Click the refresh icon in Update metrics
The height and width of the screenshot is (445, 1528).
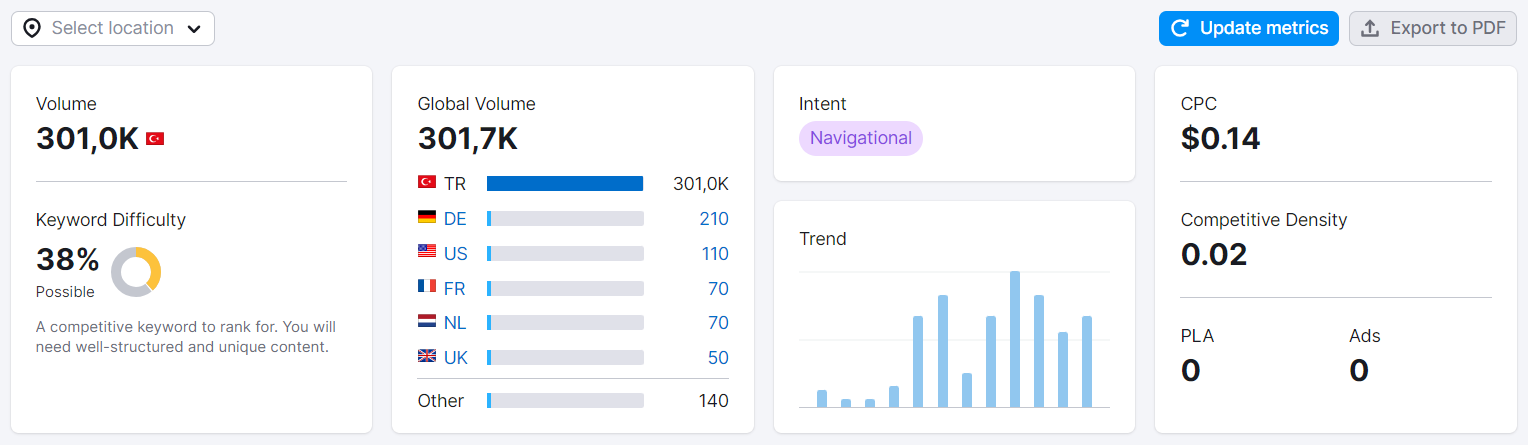[x=1180, y=28]
